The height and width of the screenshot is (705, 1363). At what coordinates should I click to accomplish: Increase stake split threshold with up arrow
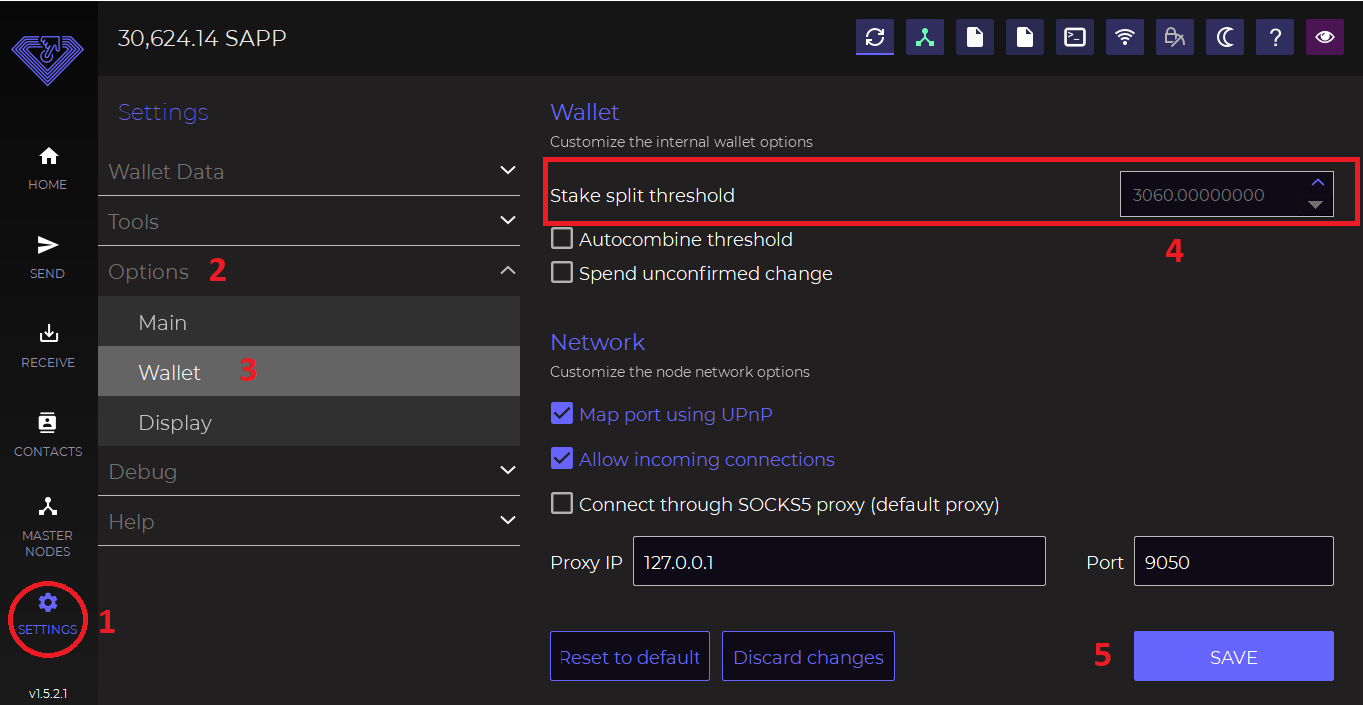pyautogui.click(x=1317, y=183)
